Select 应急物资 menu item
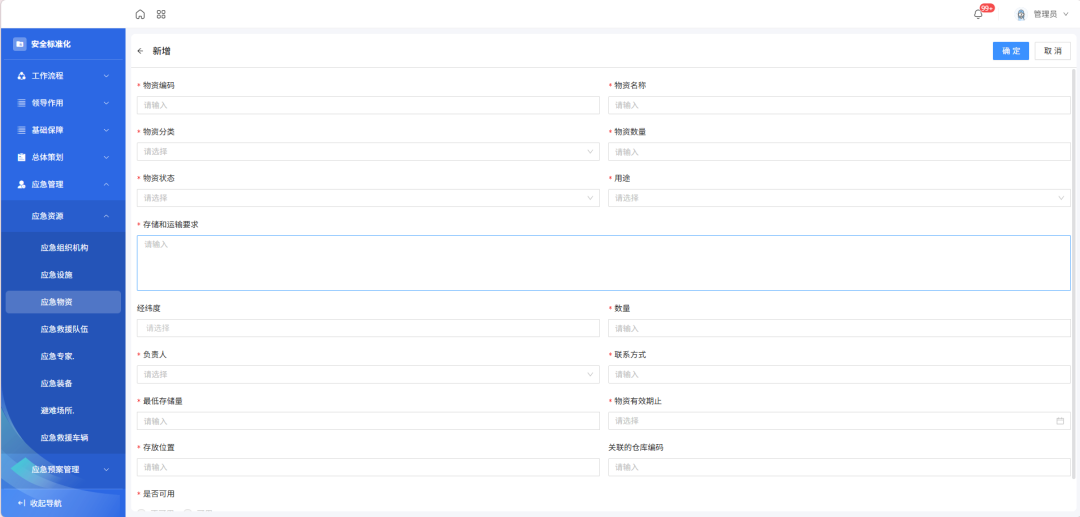Viewport: 1080px width, 517px height. pos(63,302)
